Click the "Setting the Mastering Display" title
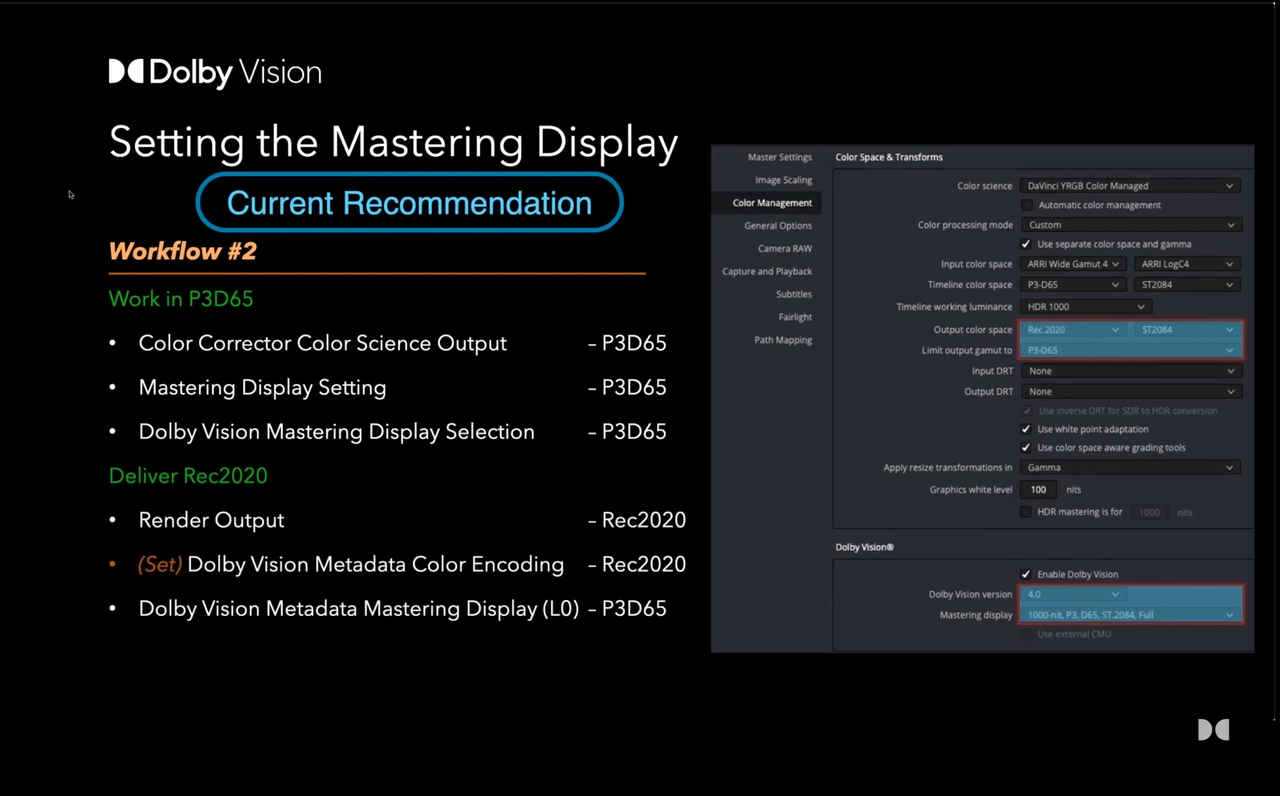This screenshot has width=1280, height=796. [394, 142]
